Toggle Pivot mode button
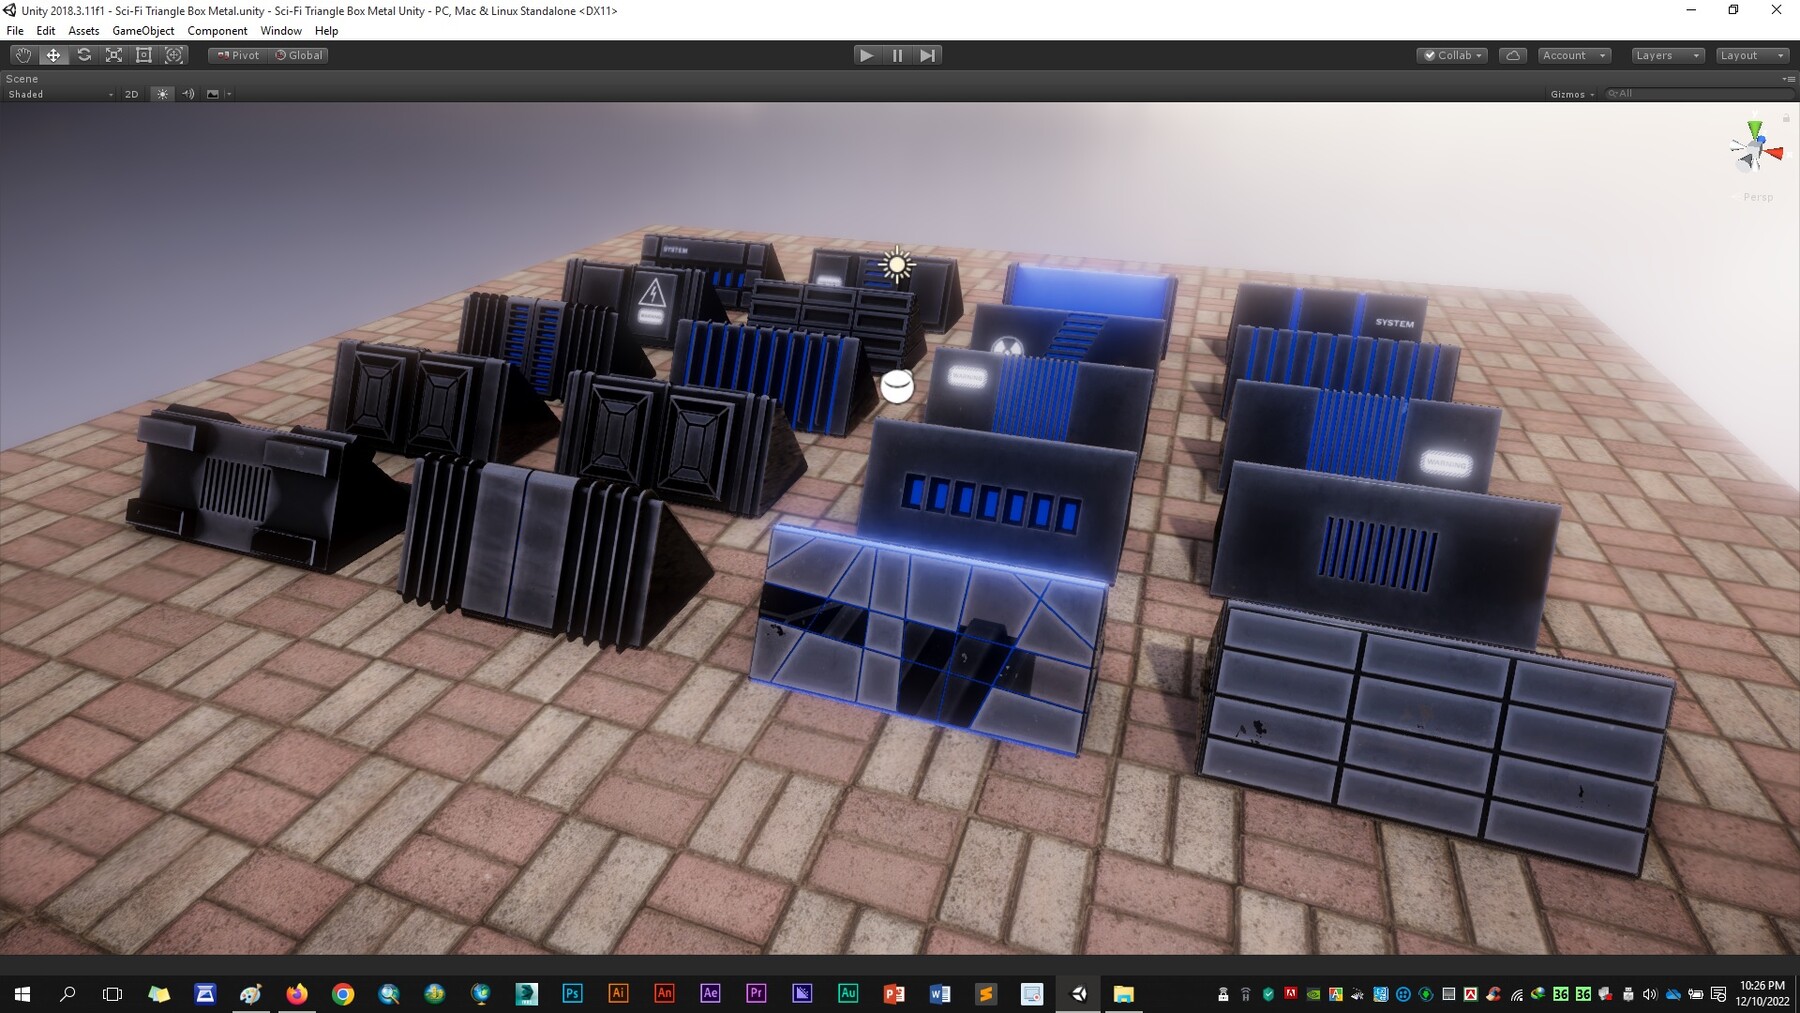 237,55
